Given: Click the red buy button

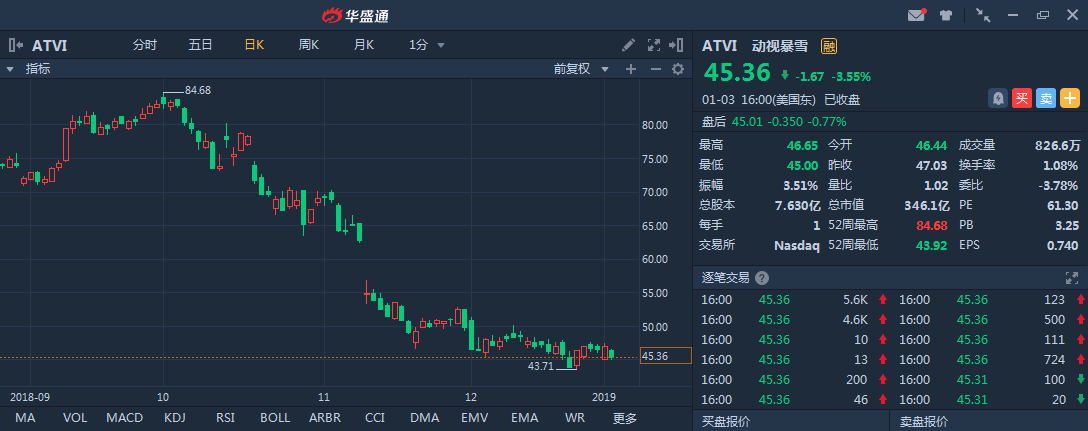Looking at the screenshot, I should click(x=1021, y=99).
